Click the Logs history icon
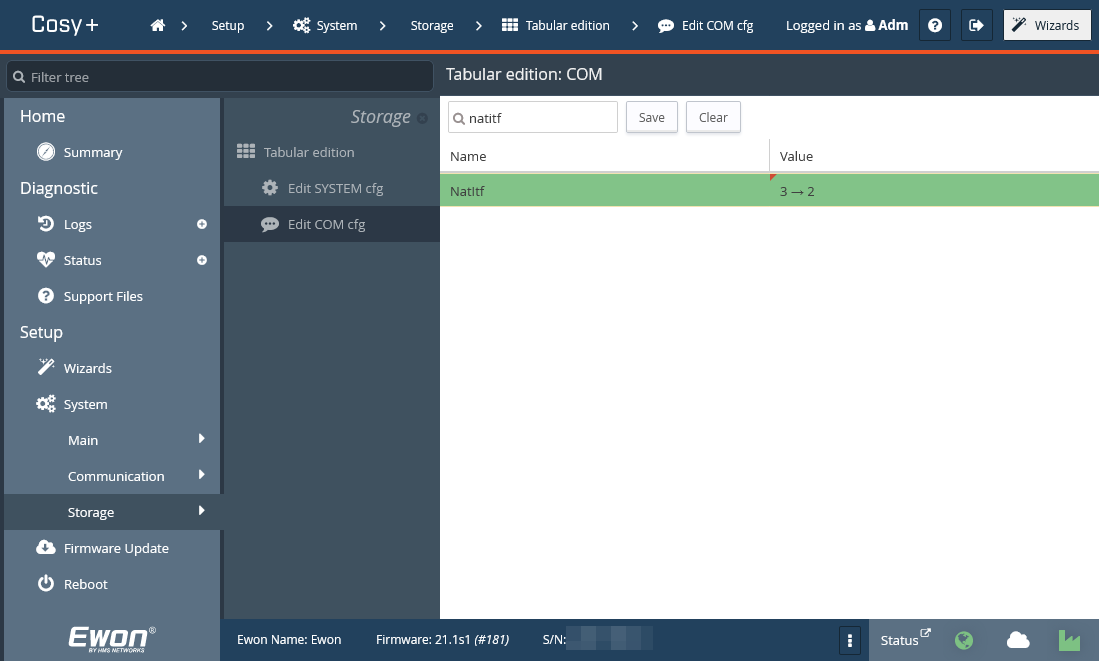1099x661 pixels. click(x=46, y=224)
